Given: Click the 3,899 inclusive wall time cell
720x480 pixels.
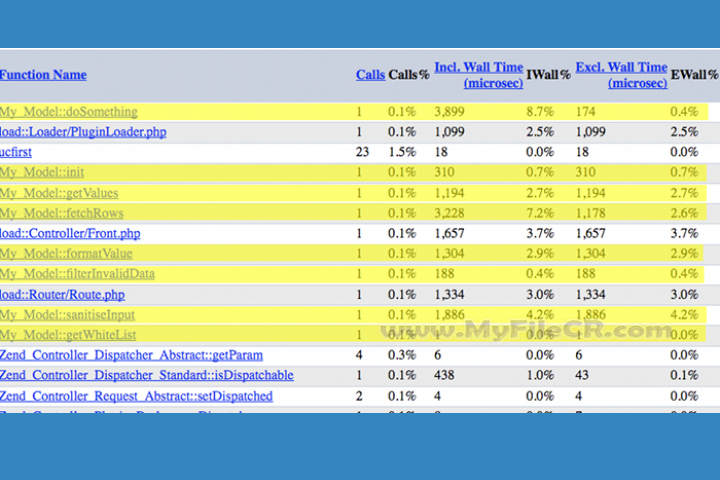Looking at the screenshot, I should point(450,112).
